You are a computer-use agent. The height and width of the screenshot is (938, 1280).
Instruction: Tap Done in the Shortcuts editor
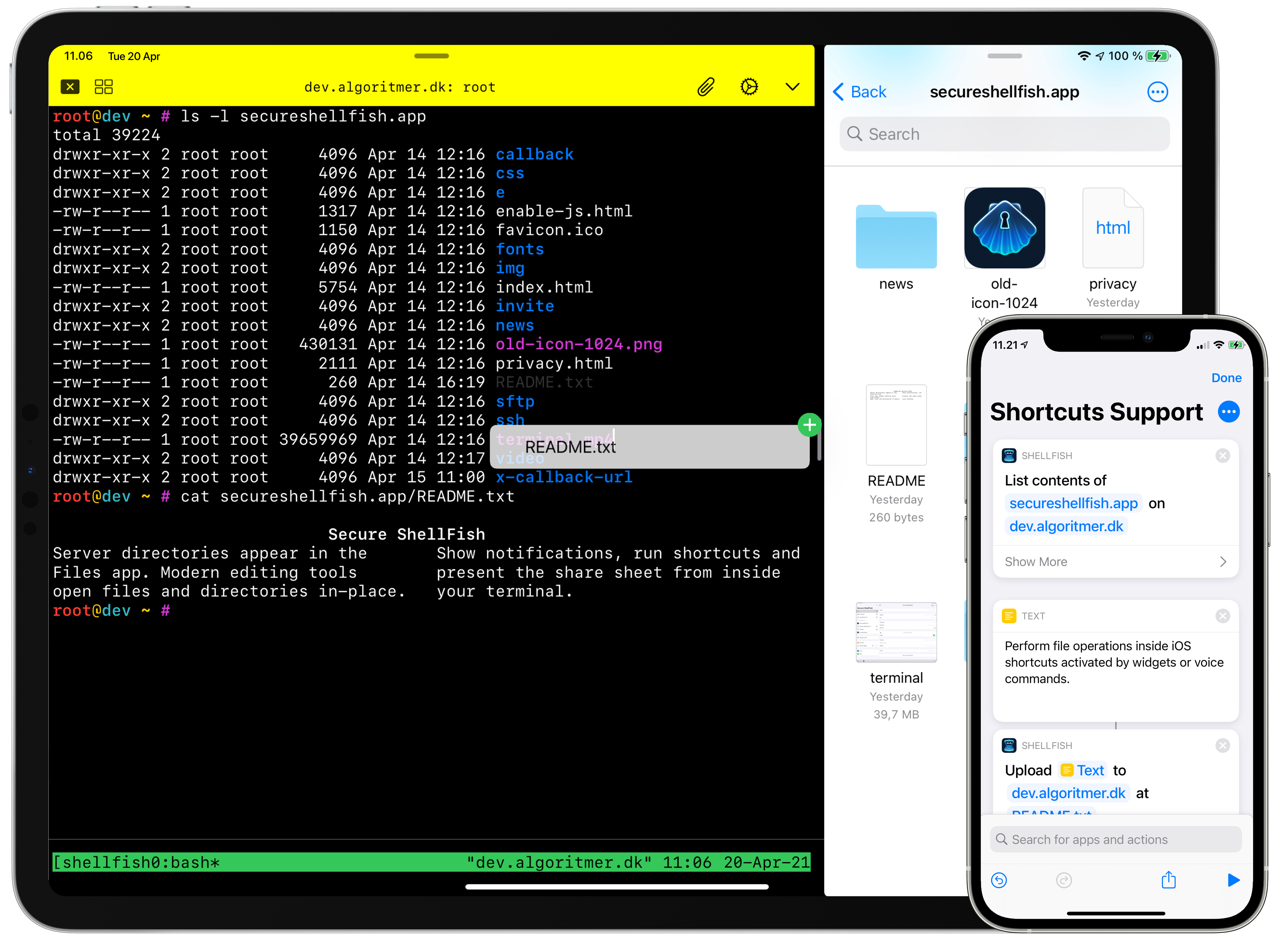(x=1226, y=378)
